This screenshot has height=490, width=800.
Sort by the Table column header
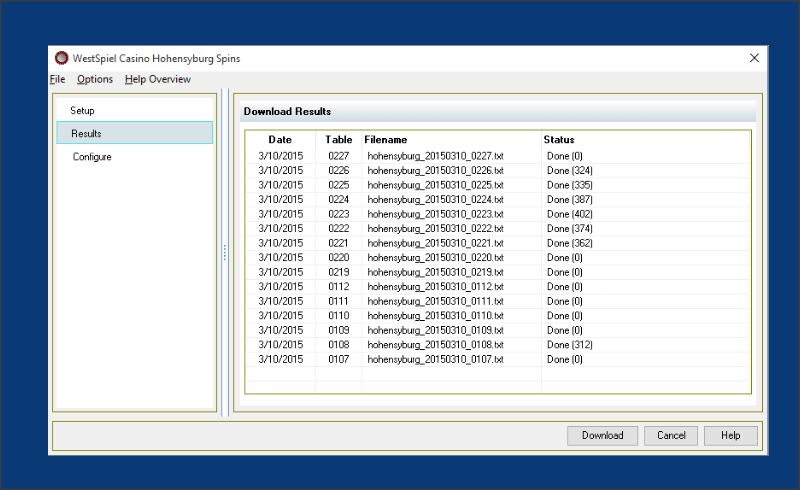tap(339, 139)
